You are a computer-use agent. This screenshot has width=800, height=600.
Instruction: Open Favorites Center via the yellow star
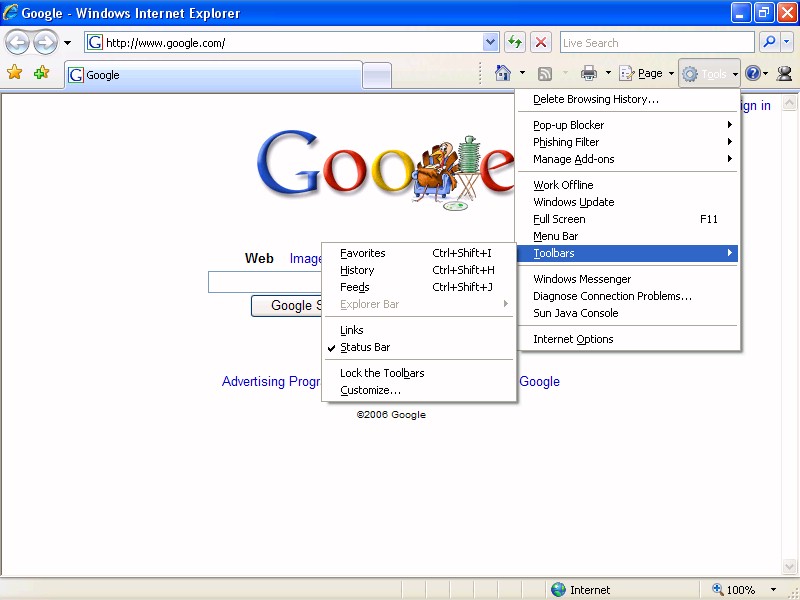[x=15, y=73]
